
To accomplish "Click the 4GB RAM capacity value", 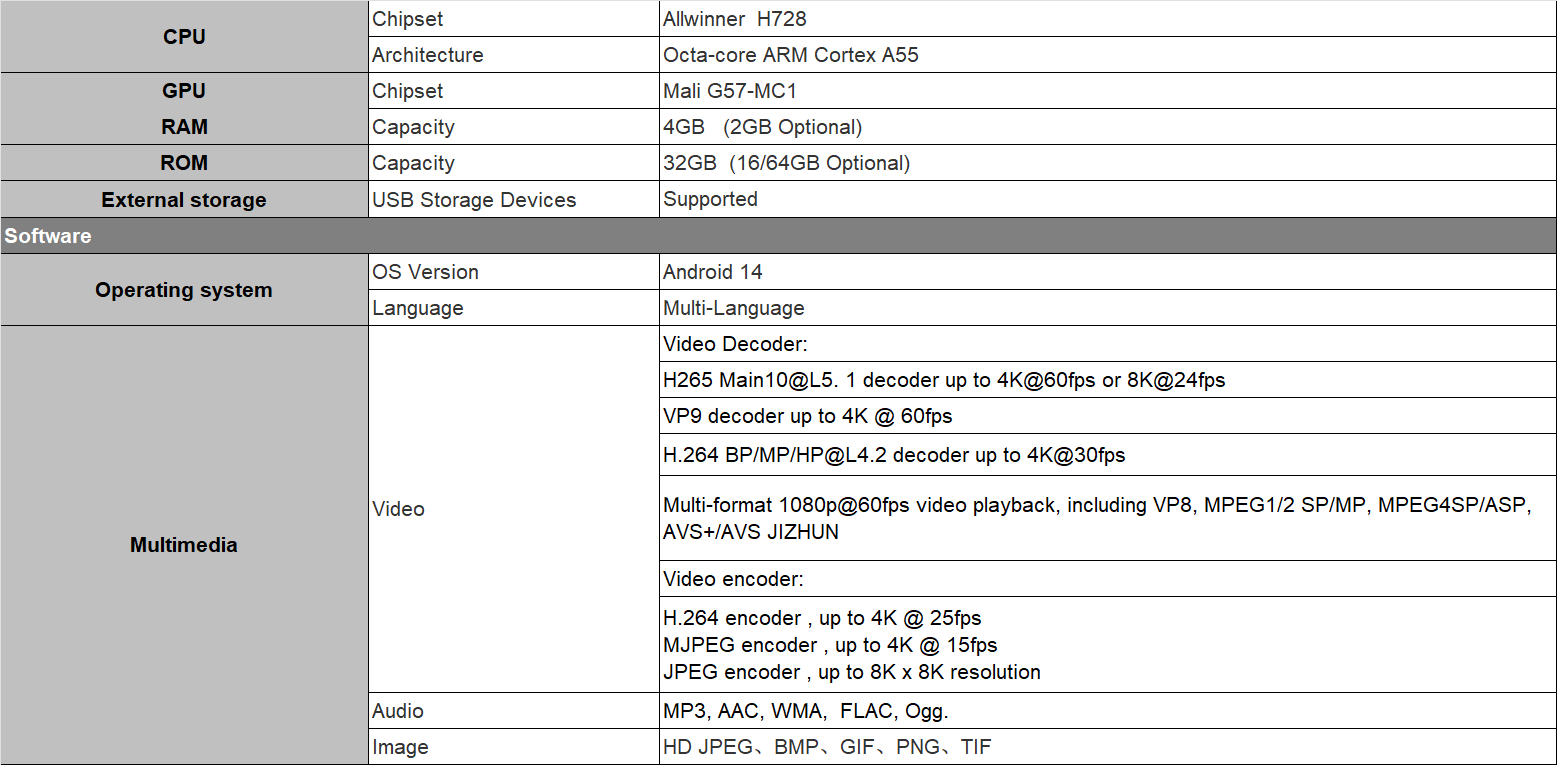I will tap(1108, 127).
